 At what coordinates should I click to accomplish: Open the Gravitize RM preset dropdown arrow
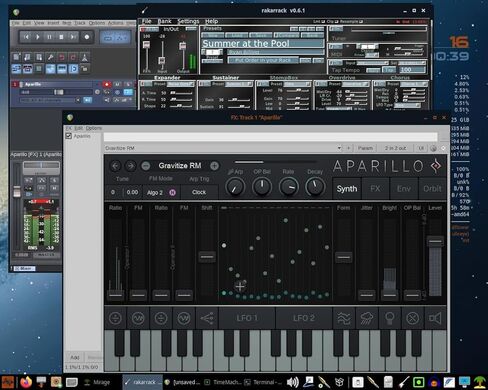pos(339,148)
